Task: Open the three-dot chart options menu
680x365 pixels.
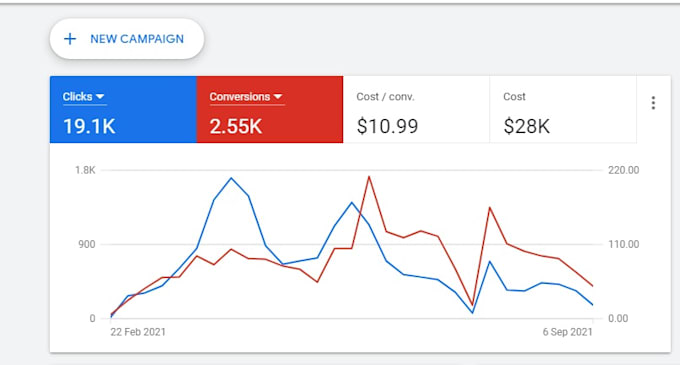Action: pos(653,103)
